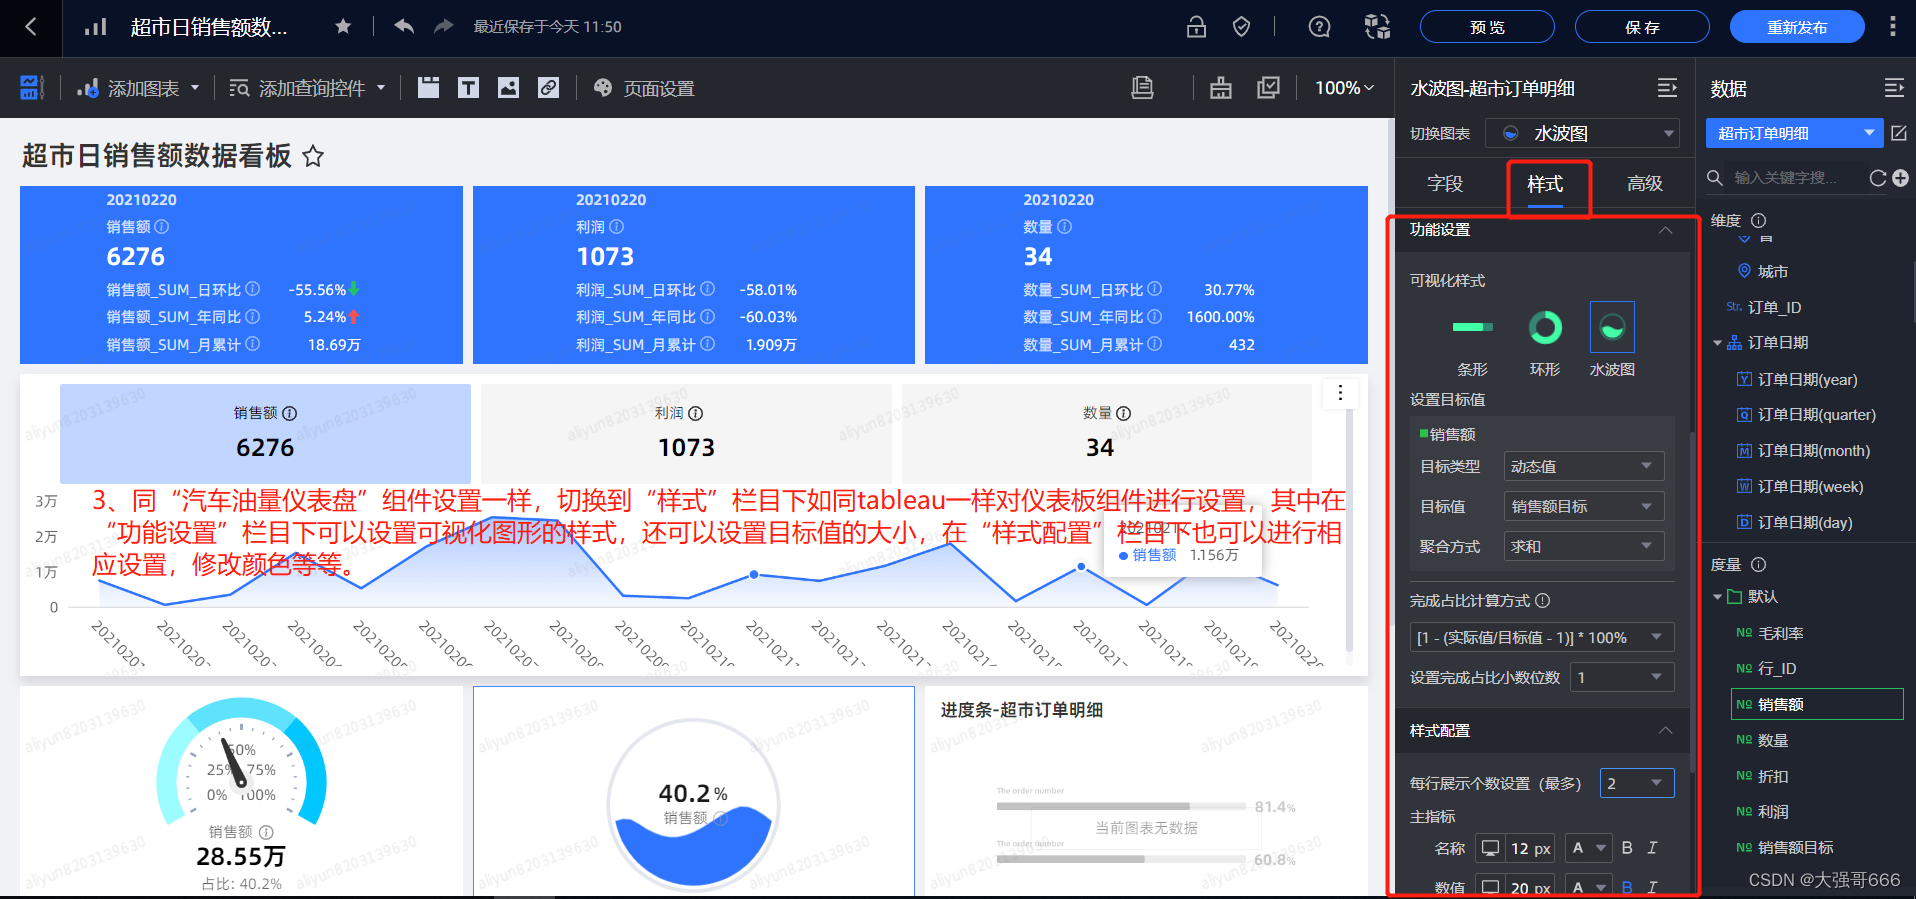Switch to the 字段 tab
Screen dimensions: 1916x899
tap(1445, 183)
